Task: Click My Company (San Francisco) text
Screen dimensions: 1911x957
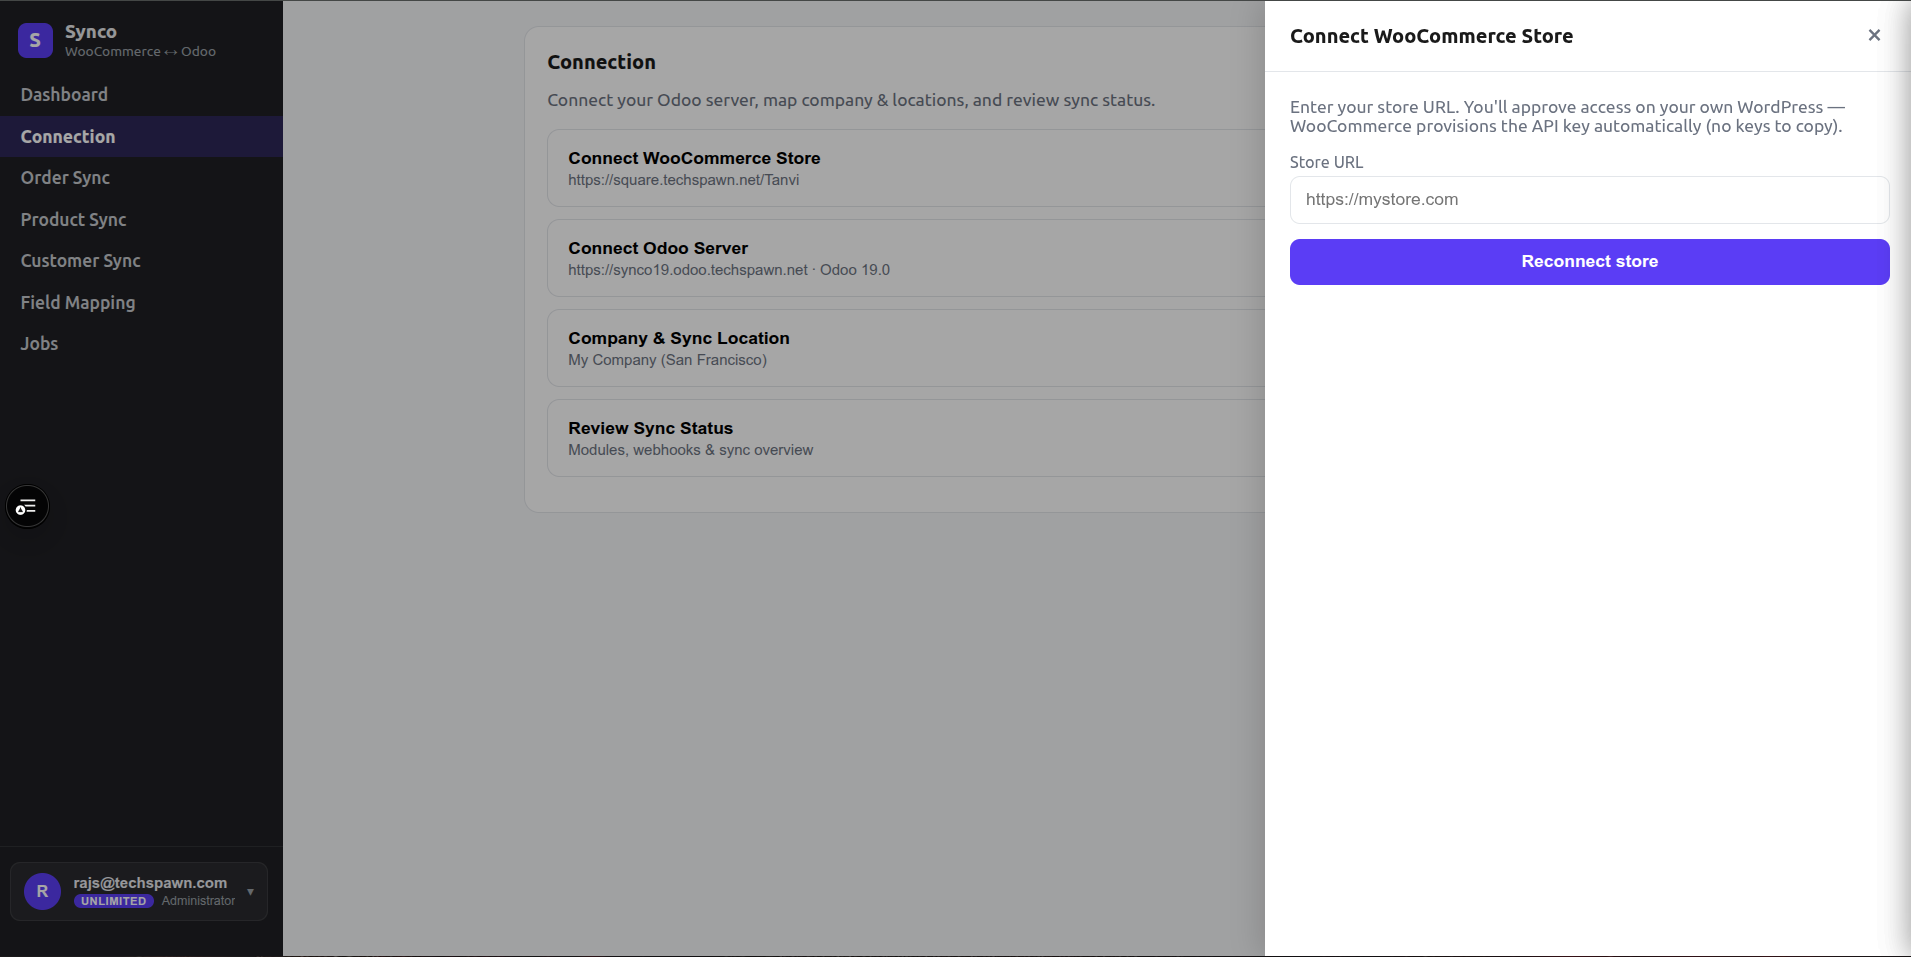Action: pyautogui.click(x=667, y=360)
